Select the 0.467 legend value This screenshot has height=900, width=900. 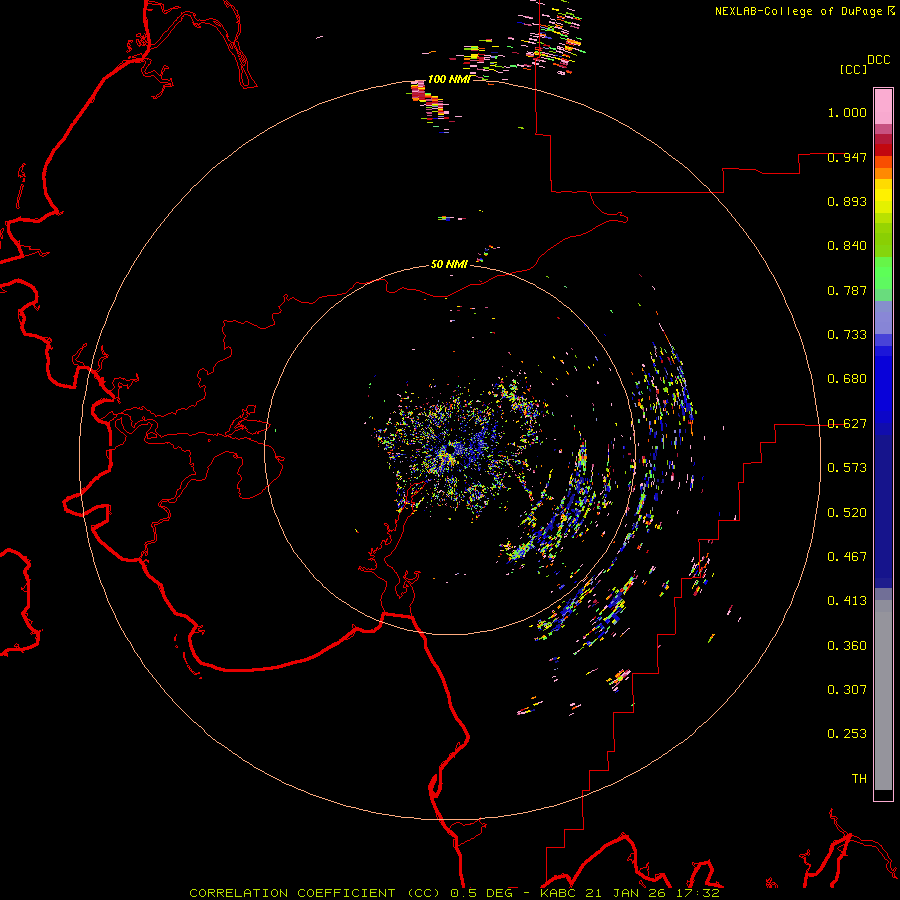847,557
